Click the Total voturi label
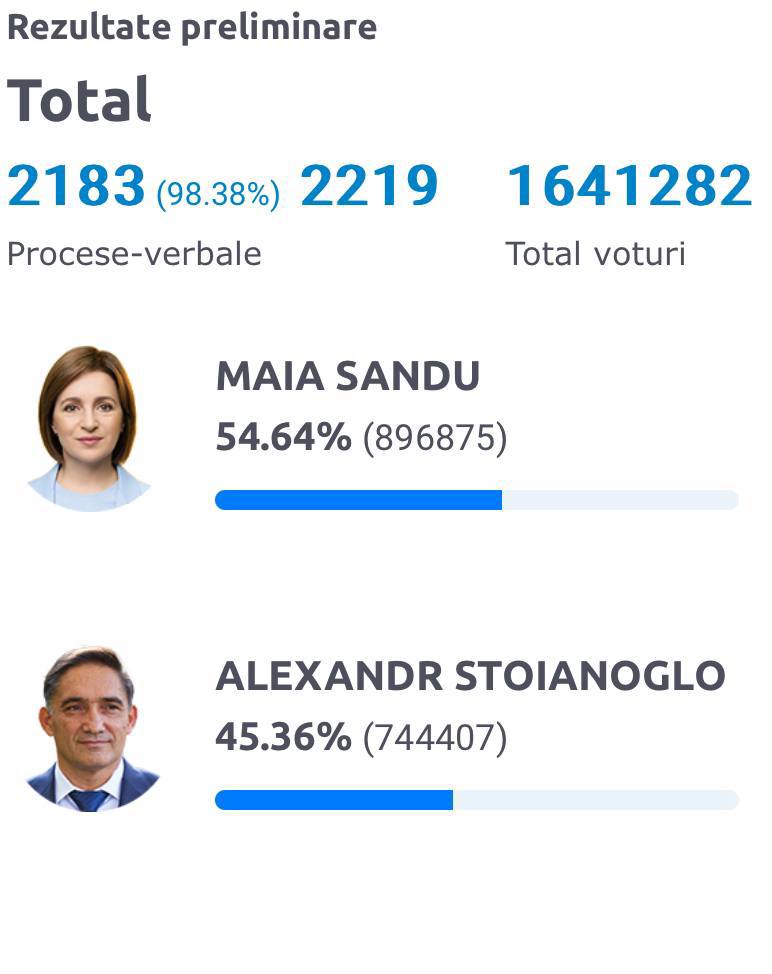772x974 pixels. (596, 254)
